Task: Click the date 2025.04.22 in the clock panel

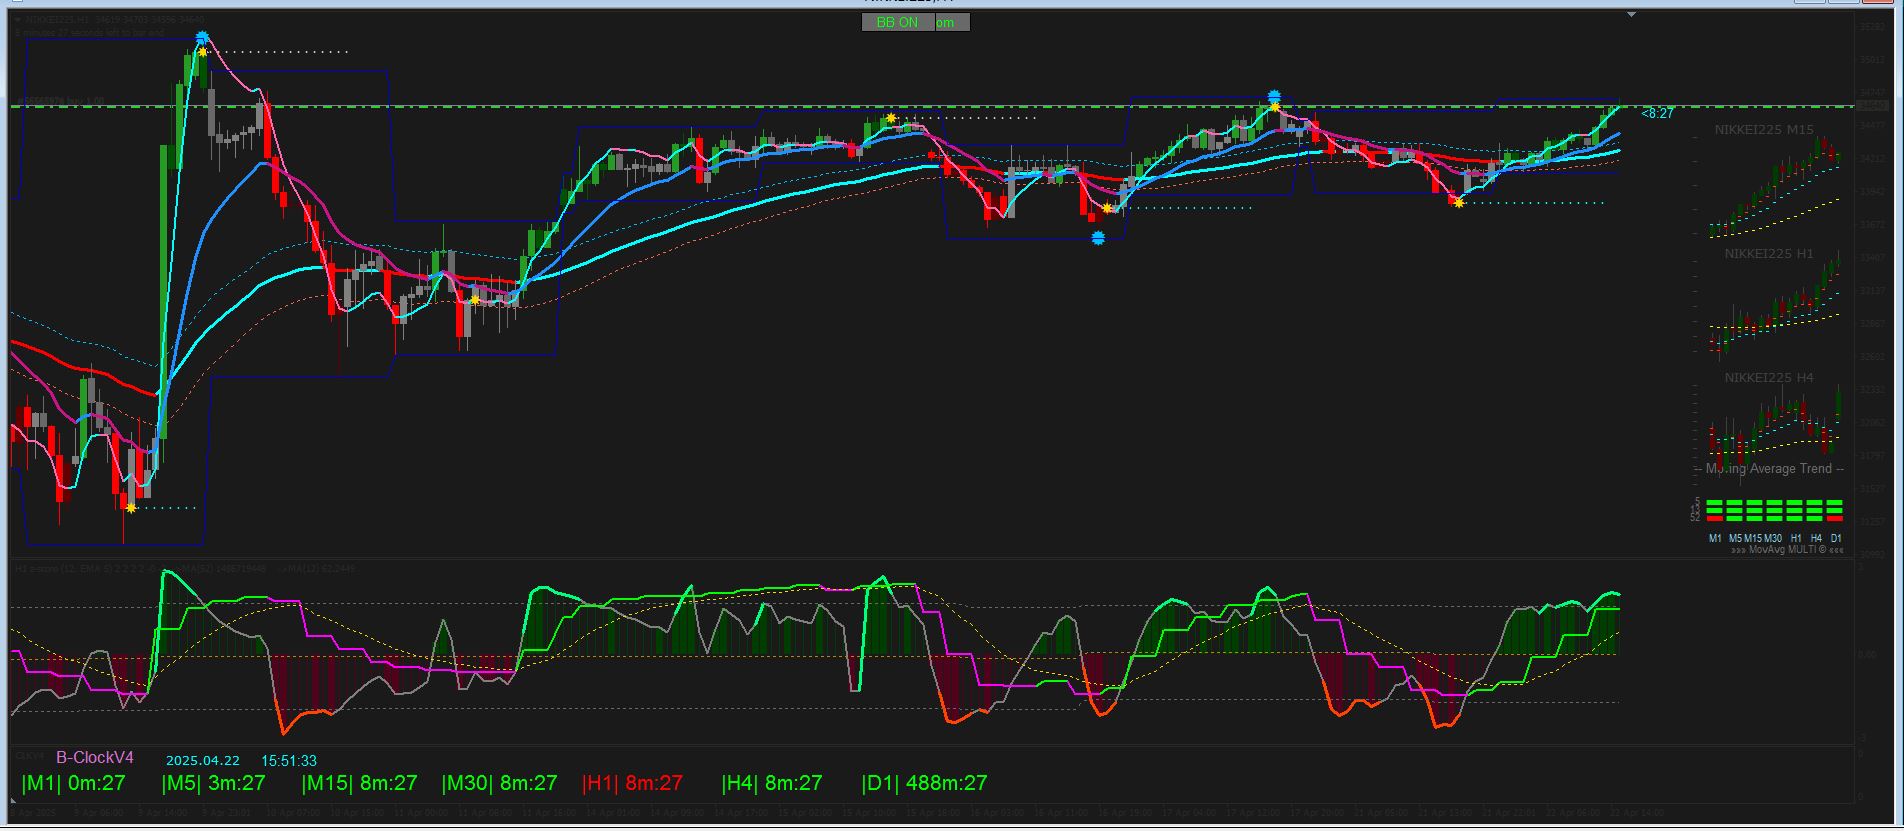Action: 203,761
